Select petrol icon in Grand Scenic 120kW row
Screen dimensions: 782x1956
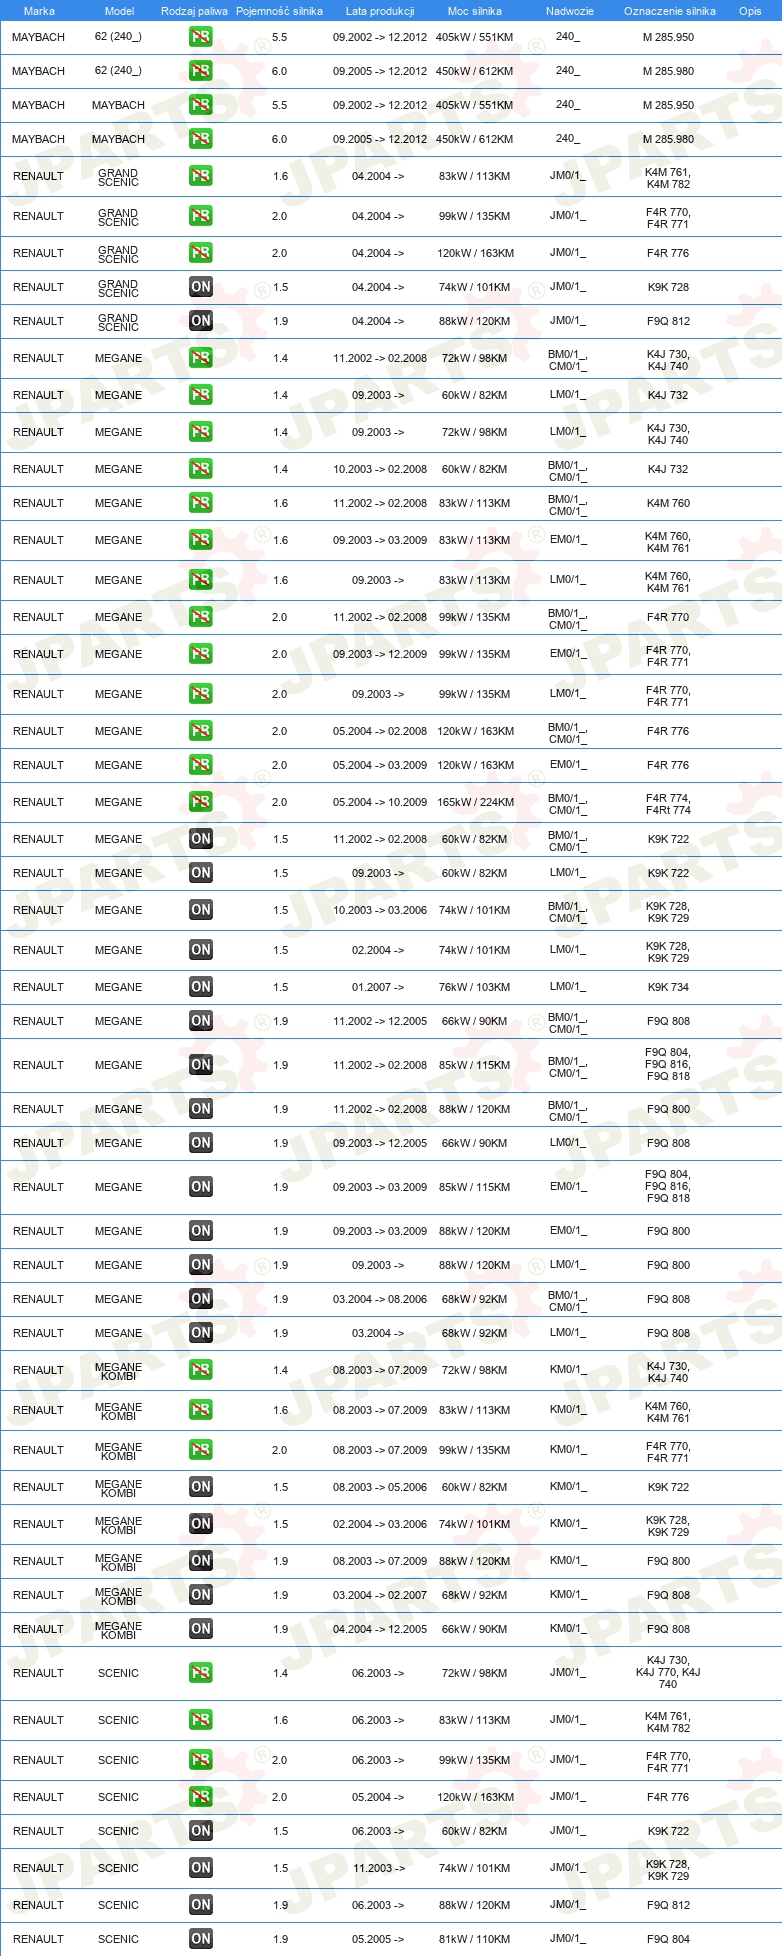point(201,253)
